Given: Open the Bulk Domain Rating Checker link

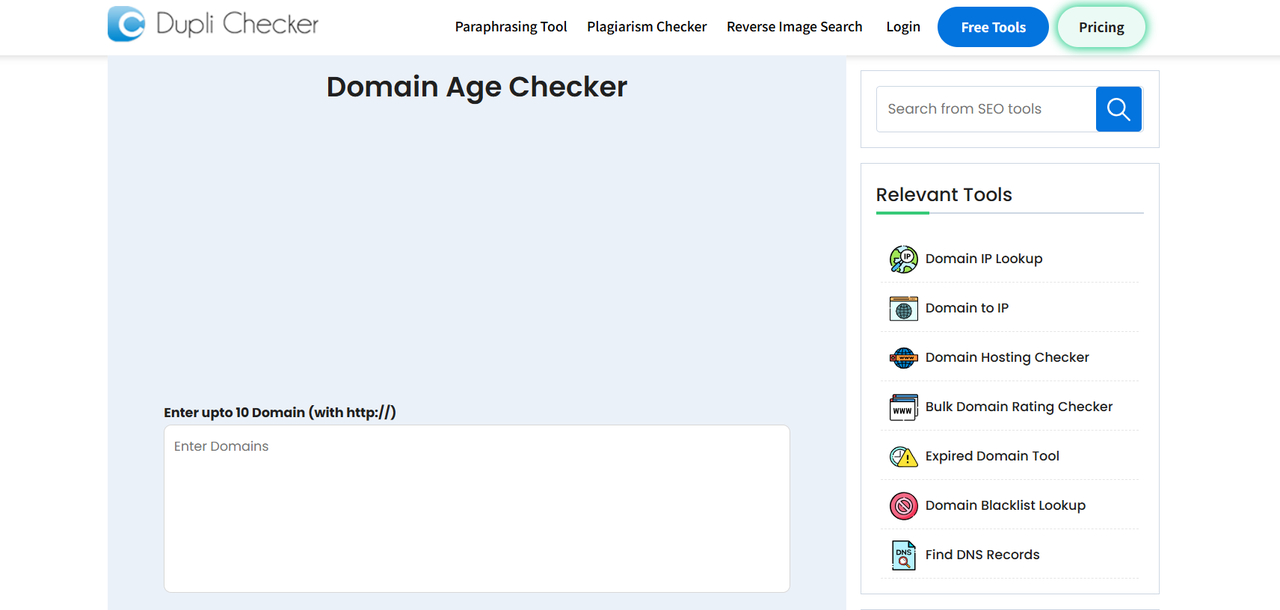Looking at the screenshot, I should [x=1019, y=406].
